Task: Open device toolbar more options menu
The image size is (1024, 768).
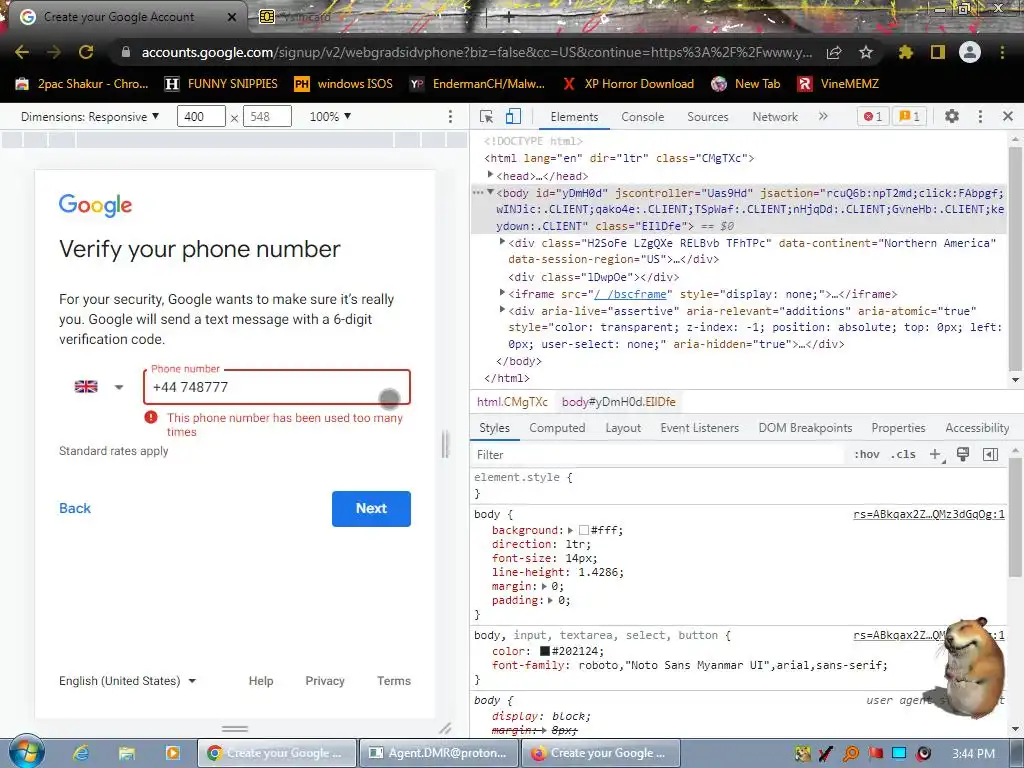Action: (x=450, y=116)
